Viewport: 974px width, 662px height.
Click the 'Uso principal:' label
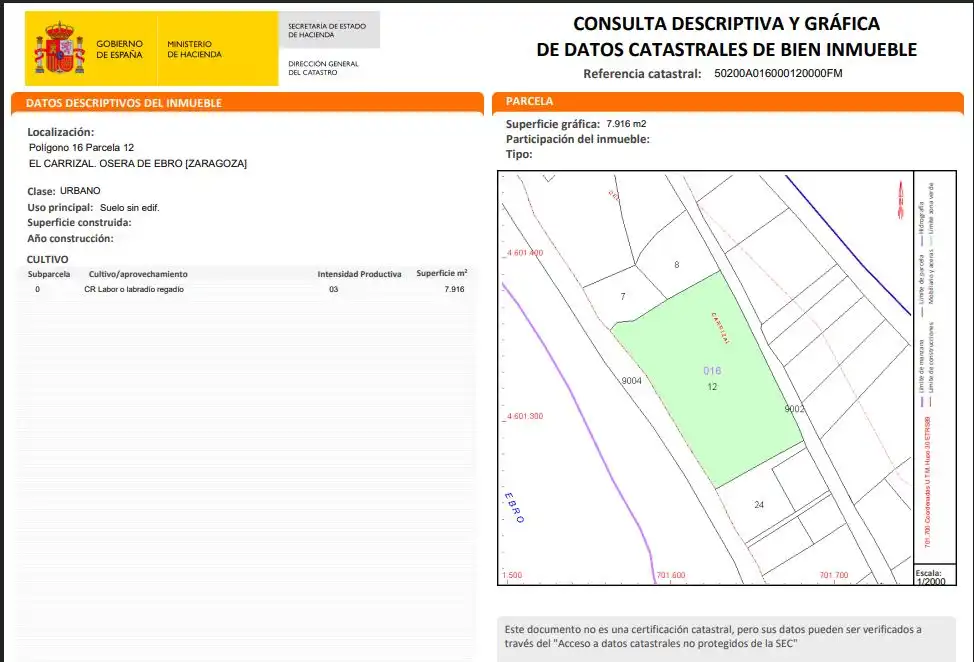pyautogui.click(x=60, y=207)
